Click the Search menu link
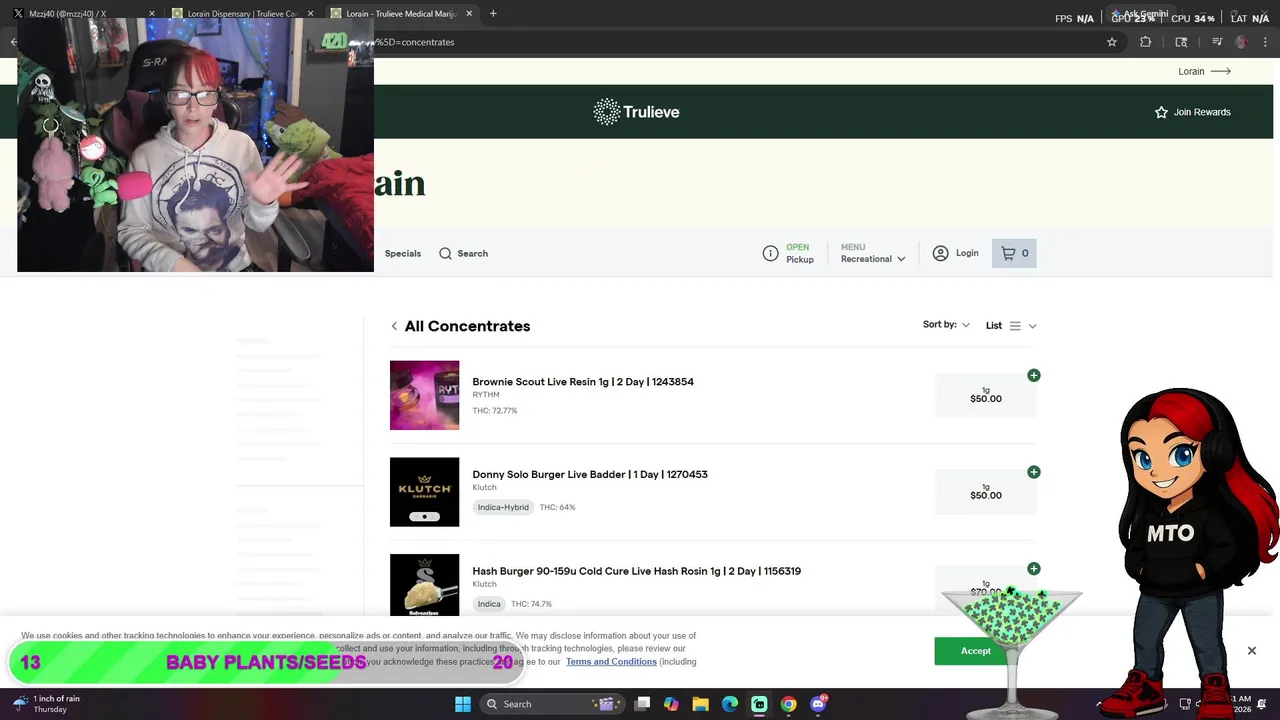The height and width of the screenshot is (720, 1280). click(473, 253)
